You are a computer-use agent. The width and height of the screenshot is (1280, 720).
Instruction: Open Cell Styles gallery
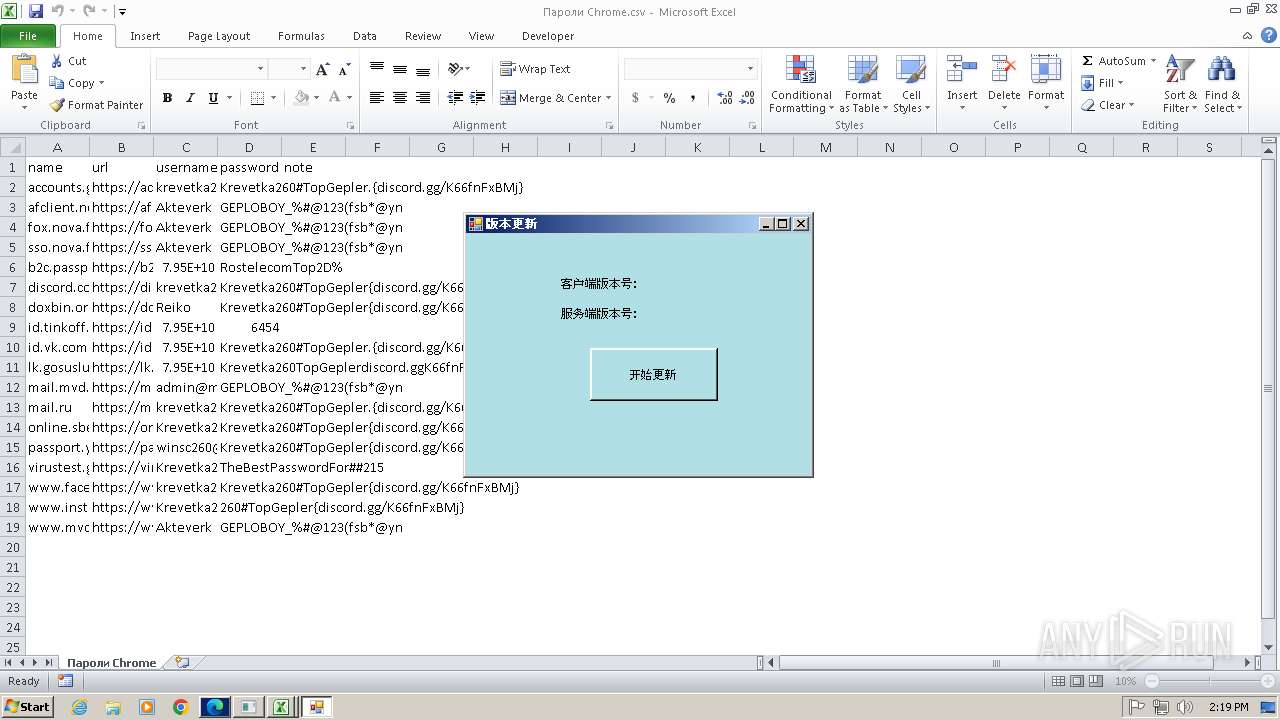point(910,85)
